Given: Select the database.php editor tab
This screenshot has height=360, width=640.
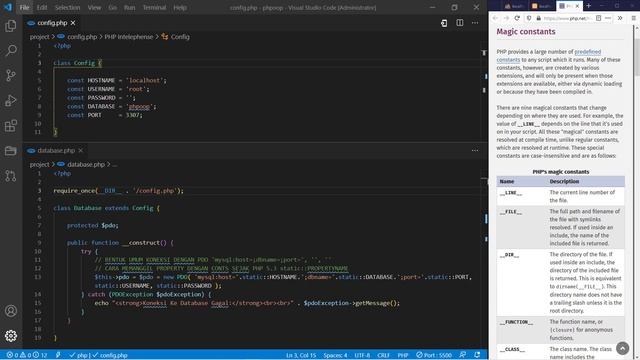Looking at the screenshot, I should click(x=55, y=151).
